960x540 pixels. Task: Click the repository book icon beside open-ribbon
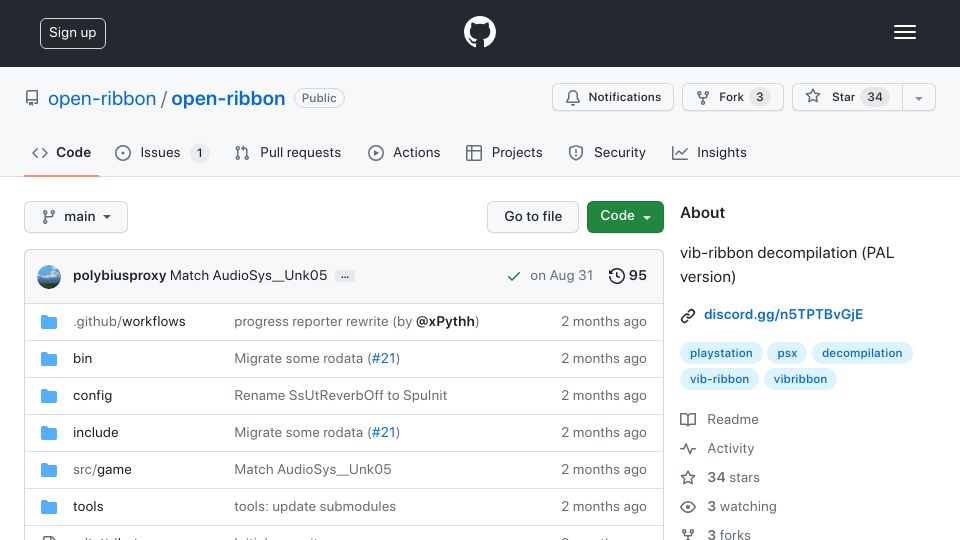[32, 98]
